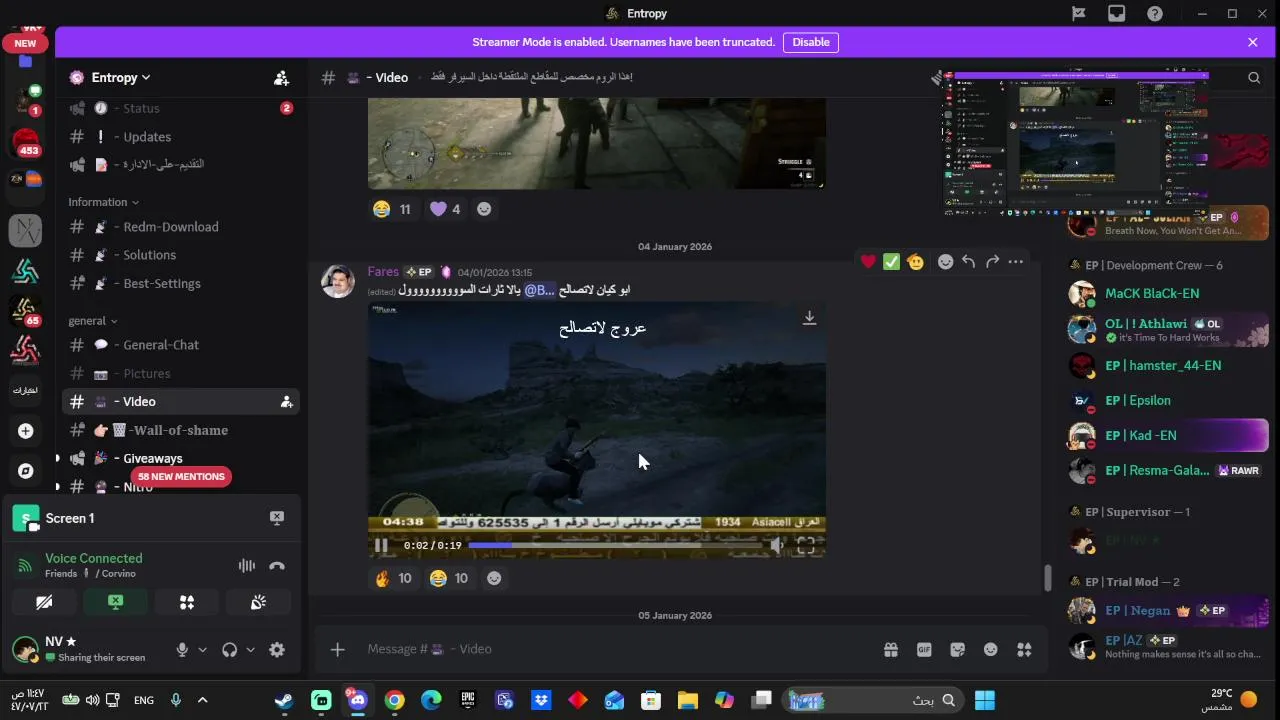Open the Pictures channel
Screen dimensions: 1280x720
click(x=181, y=374)
